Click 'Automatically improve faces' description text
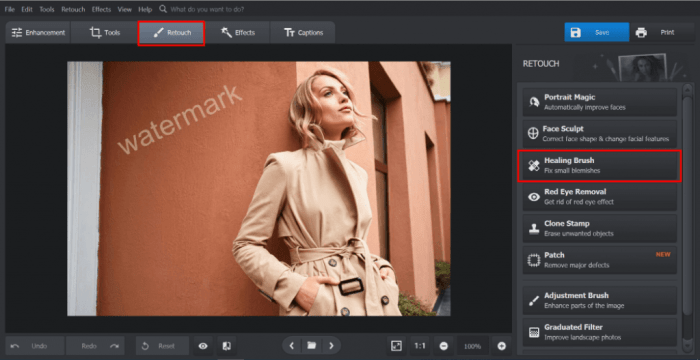Image resolution: width=700 pixels, height=360 pixels. click(584, 108)
